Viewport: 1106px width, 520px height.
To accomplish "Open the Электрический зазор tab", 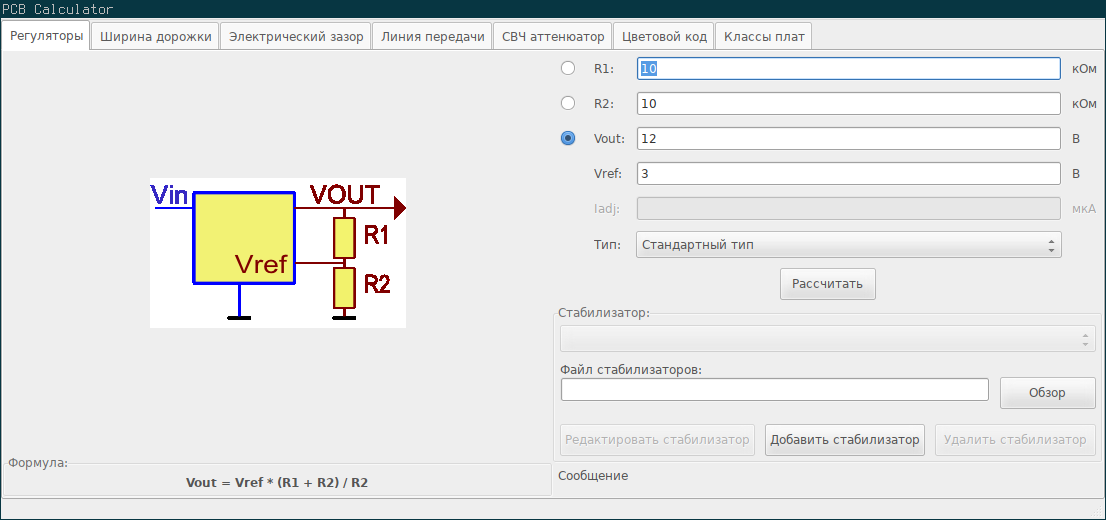I will click(x=296, y=37).
